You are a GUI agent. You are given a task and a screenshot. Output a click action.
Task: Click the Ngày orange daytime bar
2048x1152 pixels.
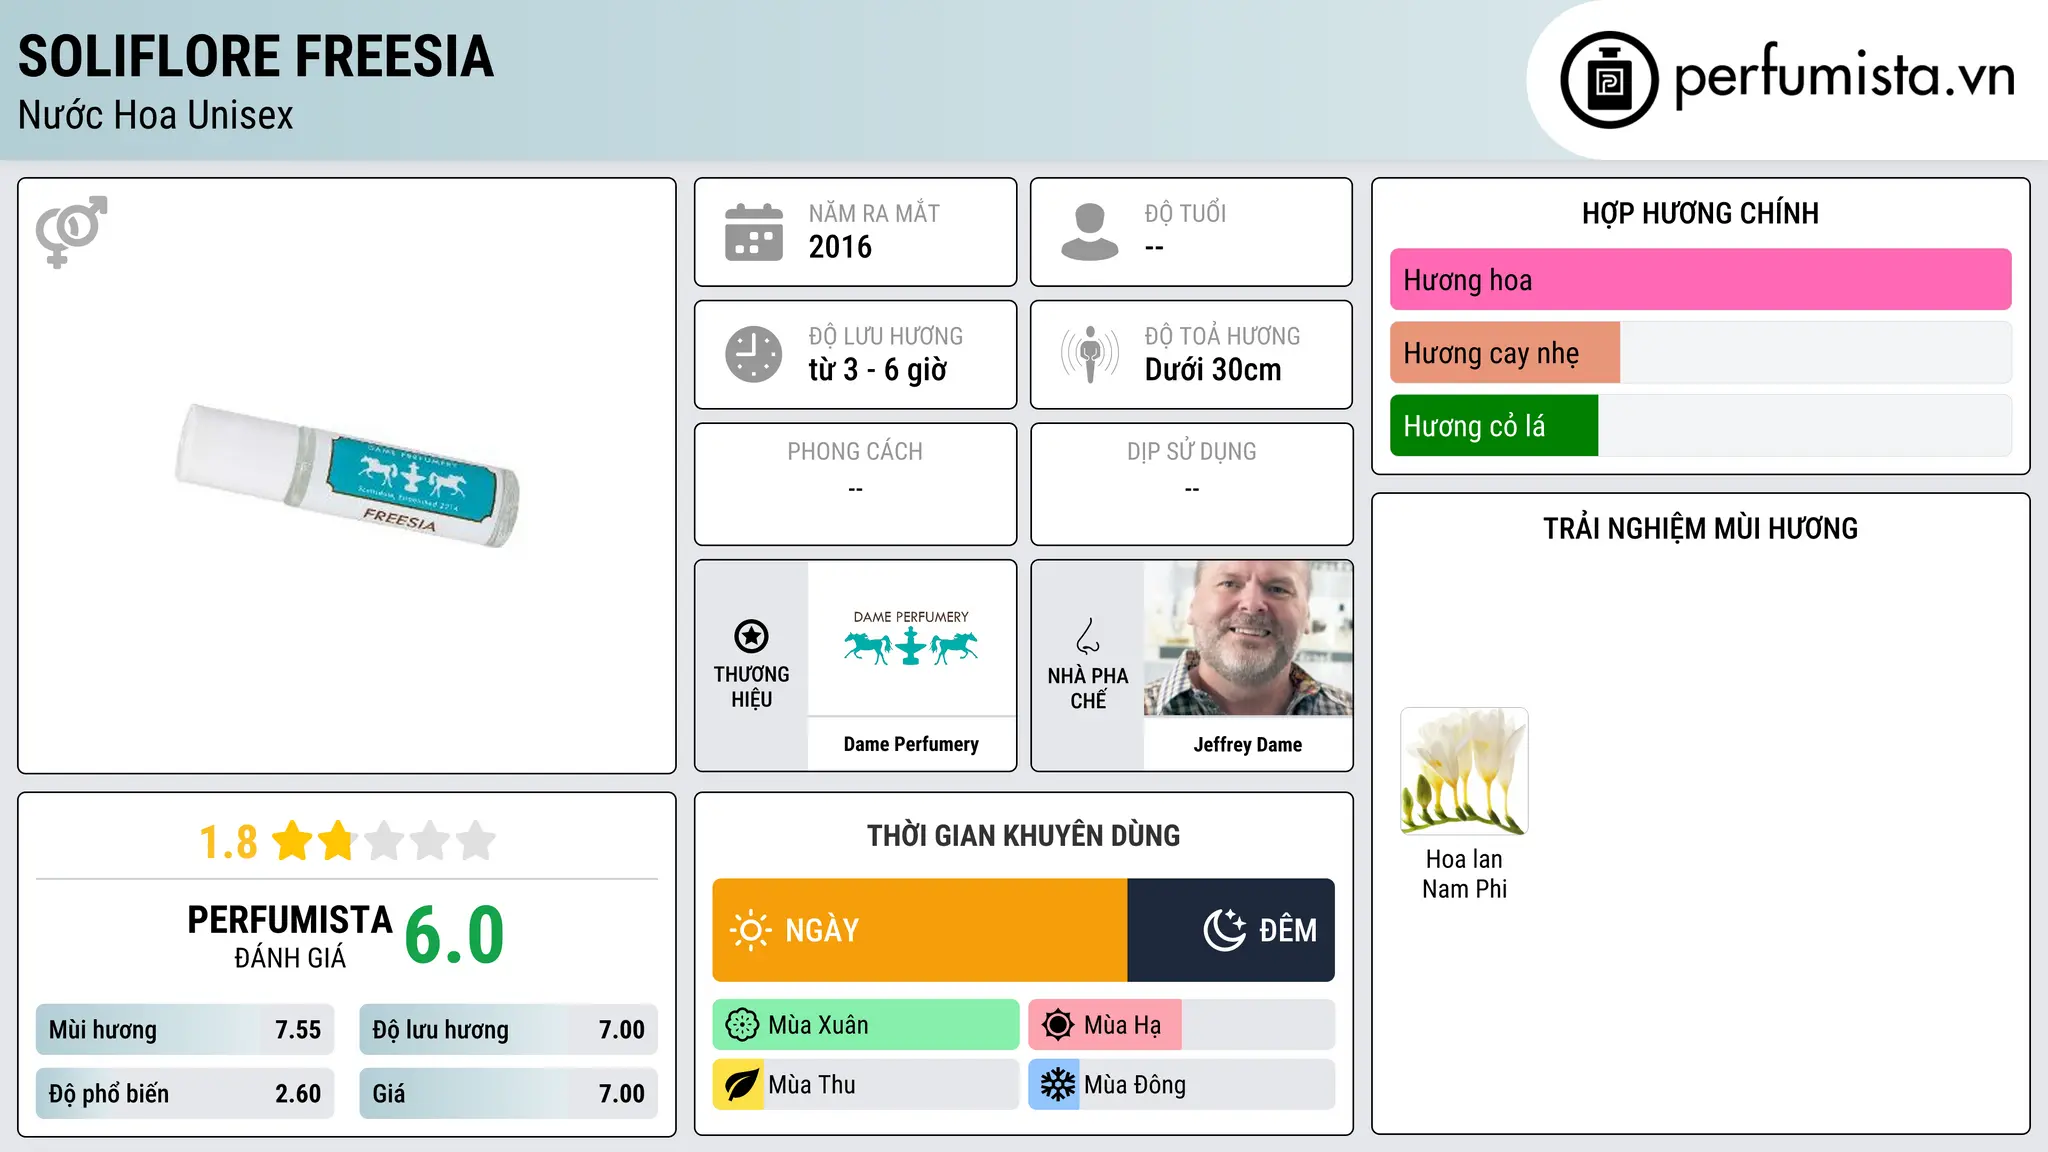point(920,930)
